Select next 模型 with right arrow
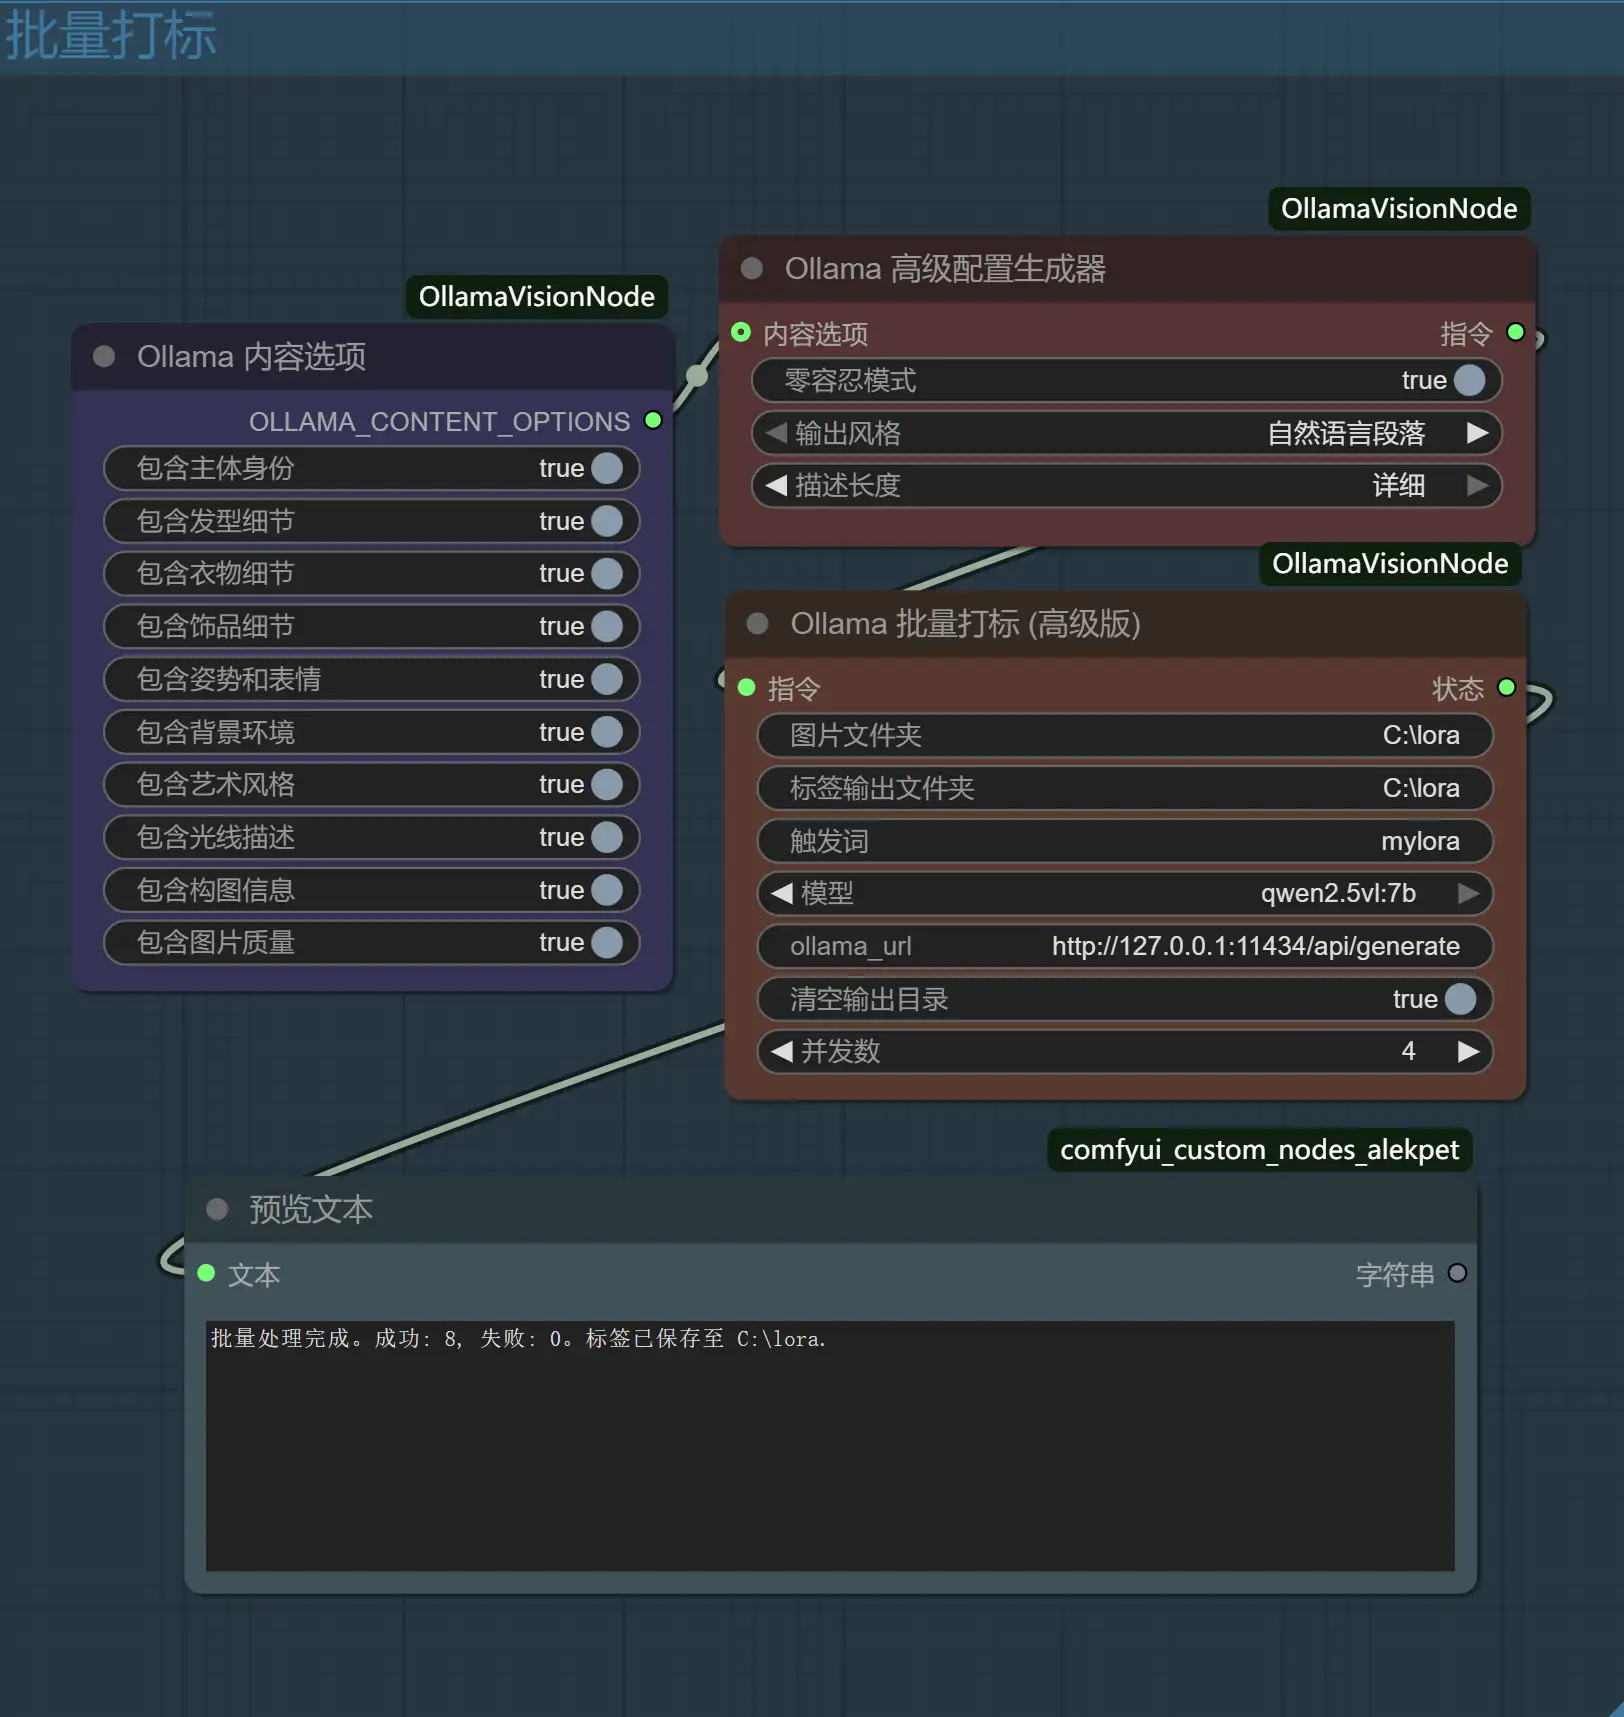 point(1469,893)
